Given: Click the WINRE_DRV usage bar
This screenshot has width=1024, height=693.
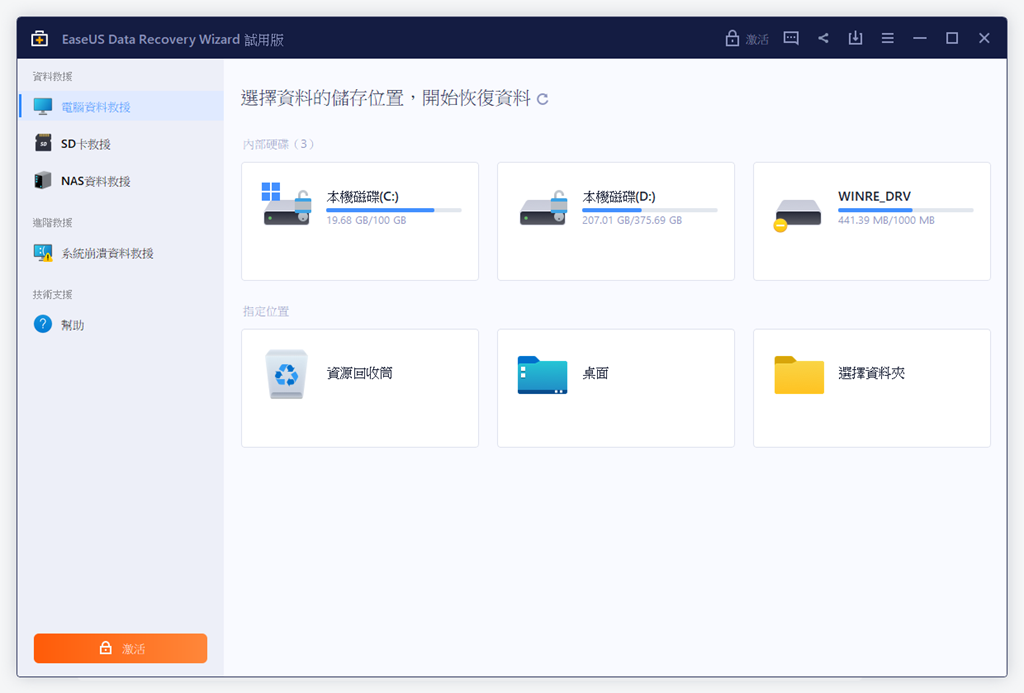Looking at the screenshot, I should (906, 210).
